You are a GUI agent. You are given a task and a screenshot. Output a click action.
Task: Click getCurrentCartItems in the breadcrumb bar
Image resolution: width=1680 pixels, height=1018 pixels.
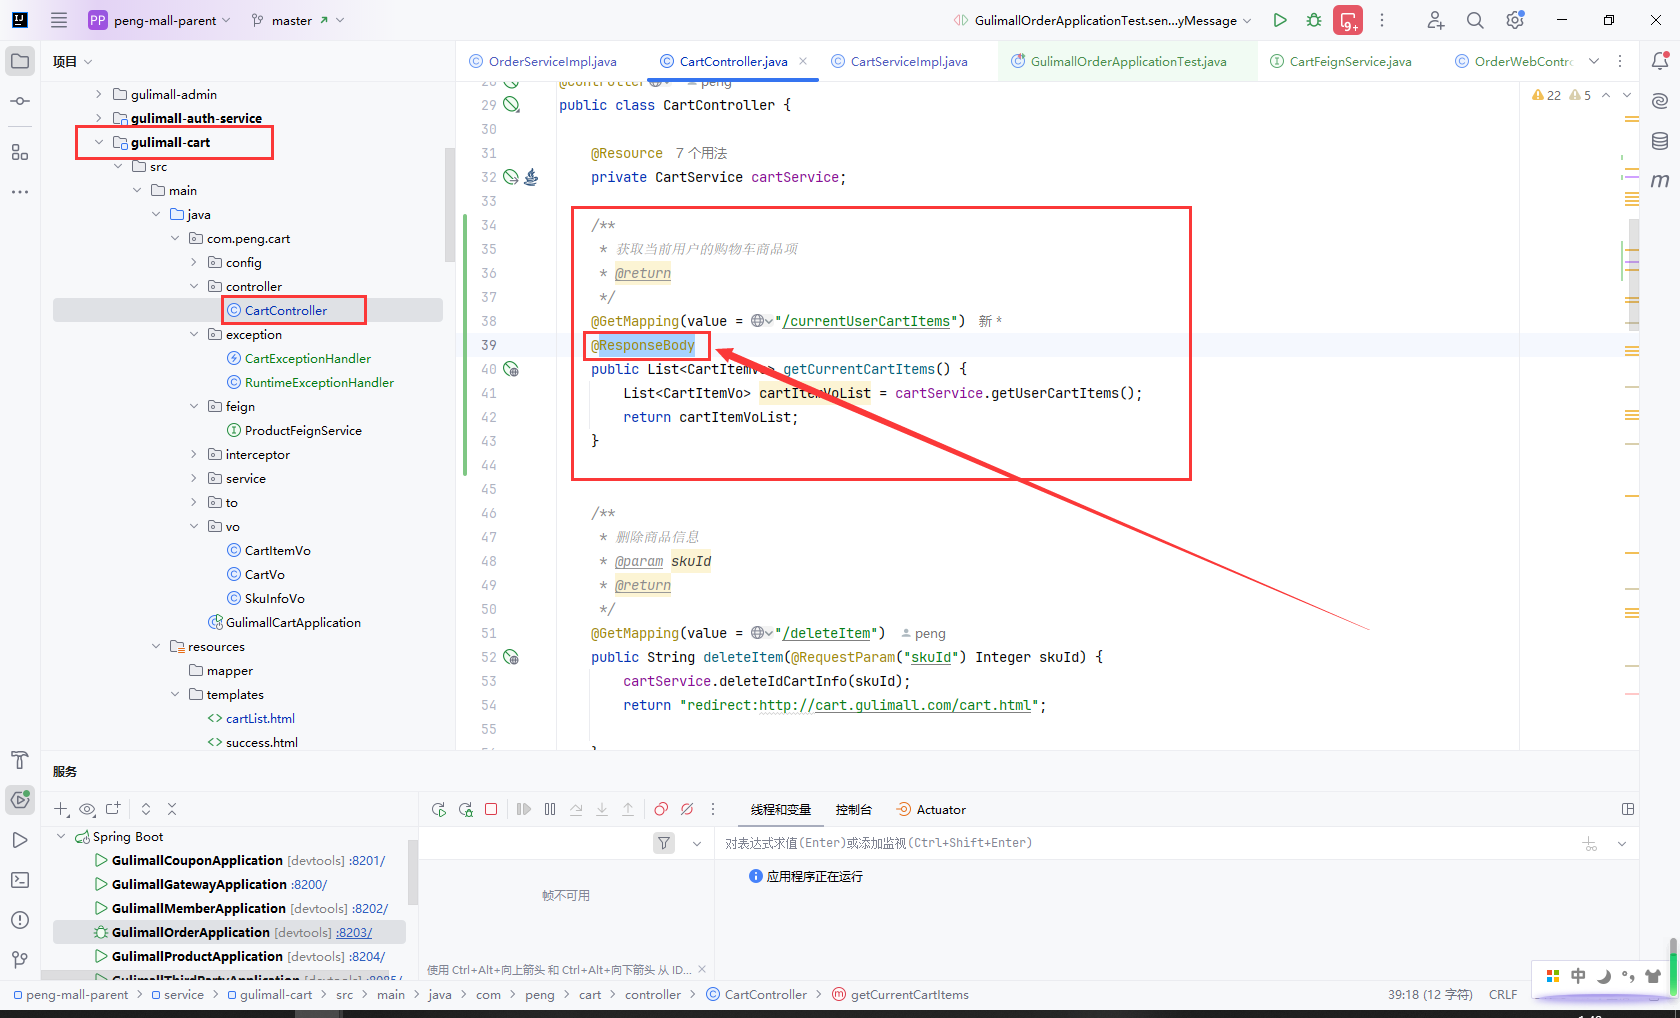click(x=900, y=994)
